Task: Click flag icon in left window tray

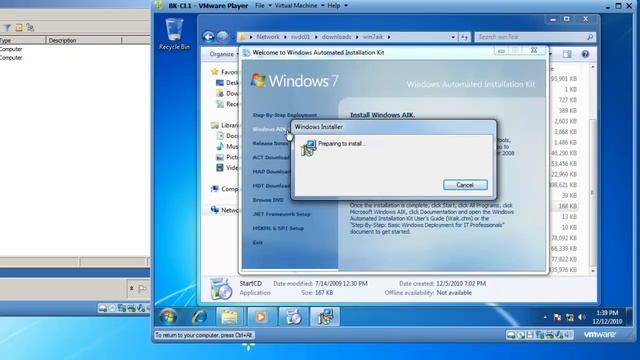Action: [142, 289]
